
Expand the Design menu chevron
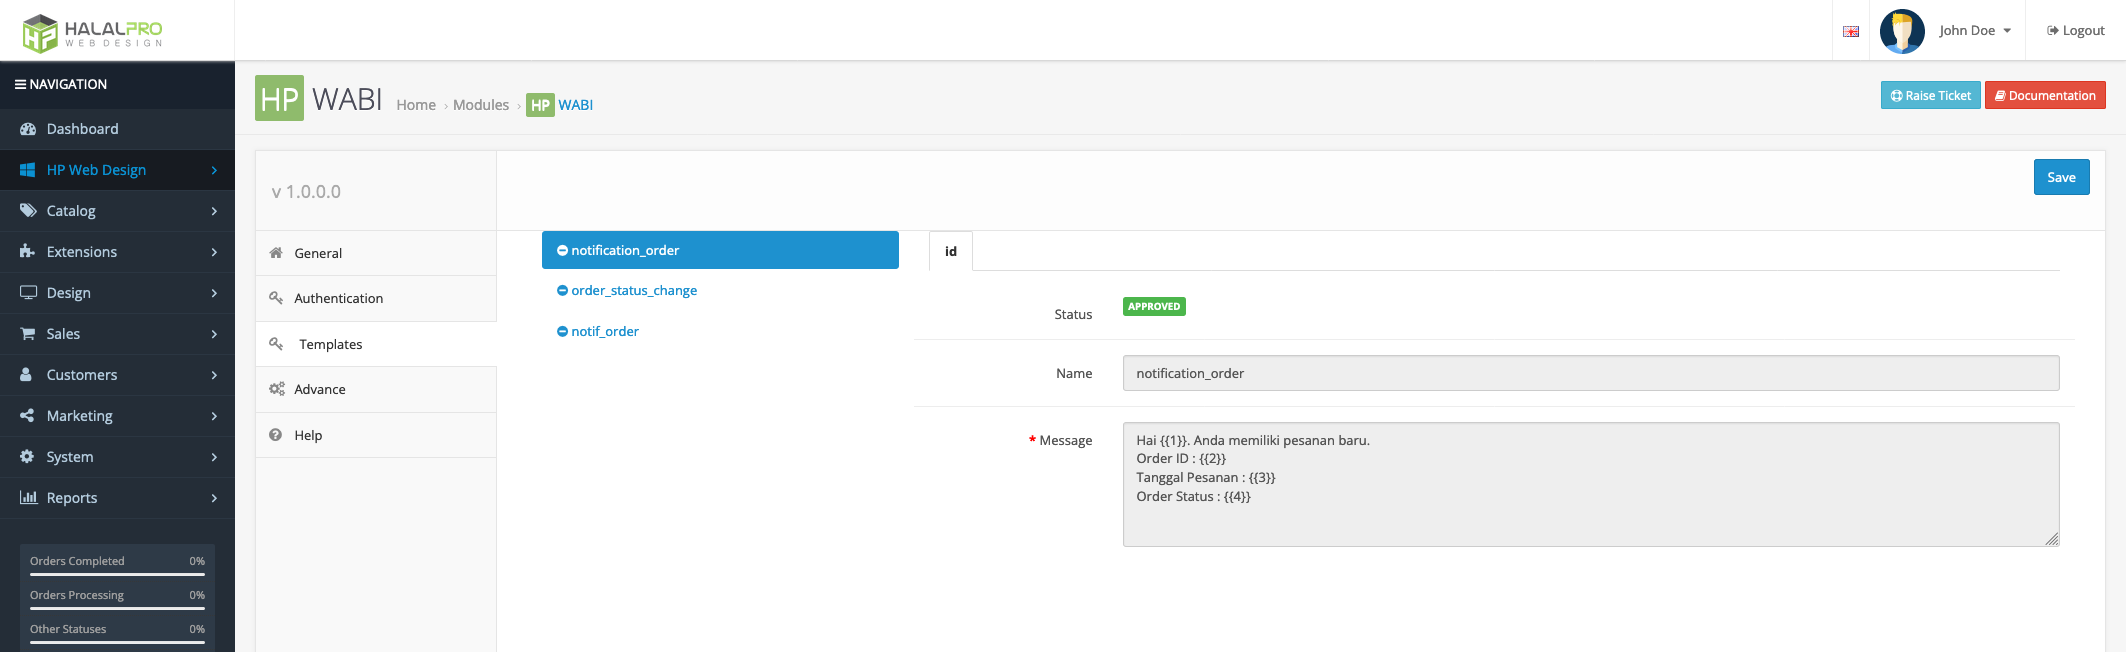pos(214,293)
